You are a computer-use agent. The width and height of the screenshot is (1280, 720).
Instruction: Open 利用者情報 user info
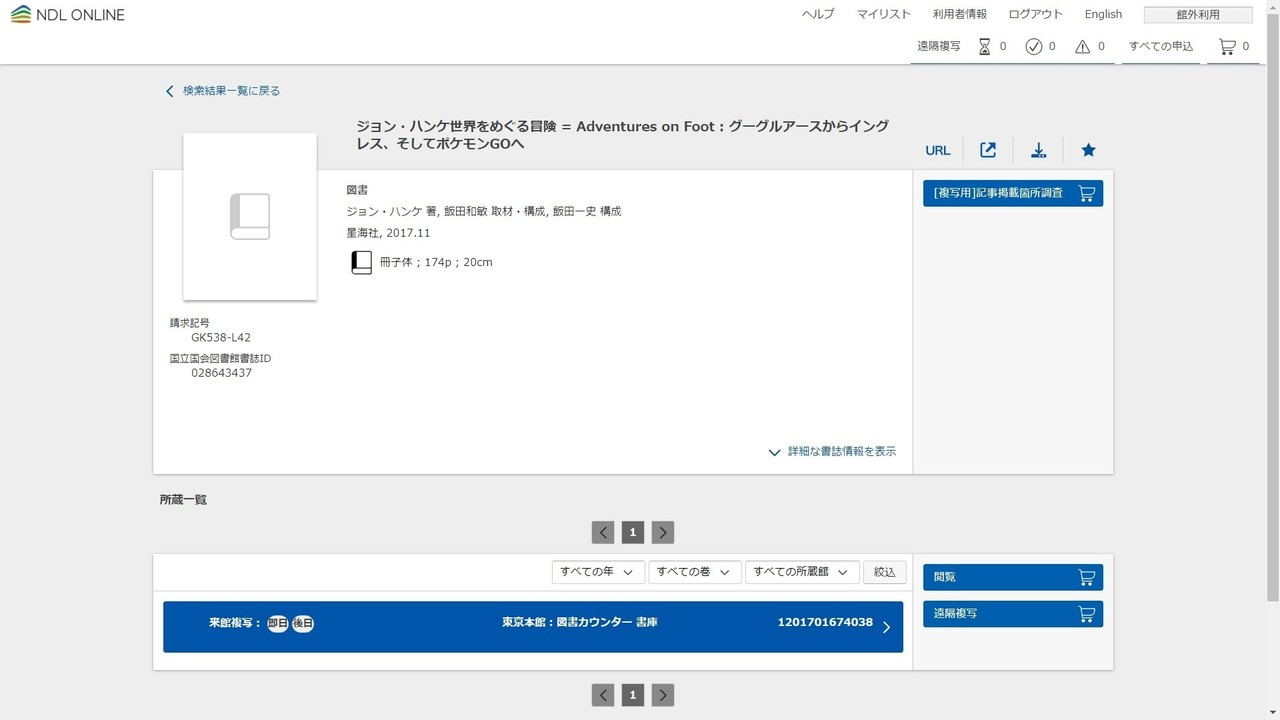click(x=959, y=14)
